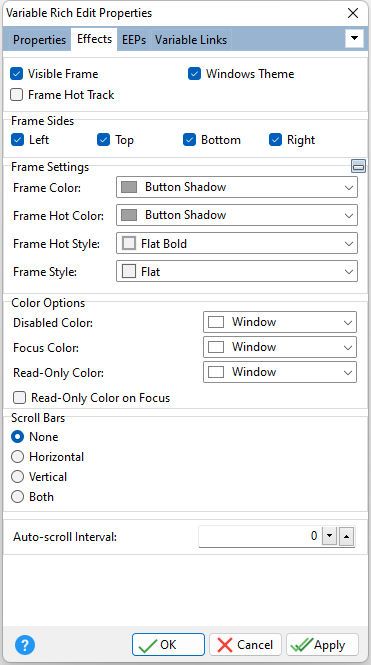Screen dimensions: 371x665
Task: Expand the Frame Style dropdown
Action: (x=237, y=271)
